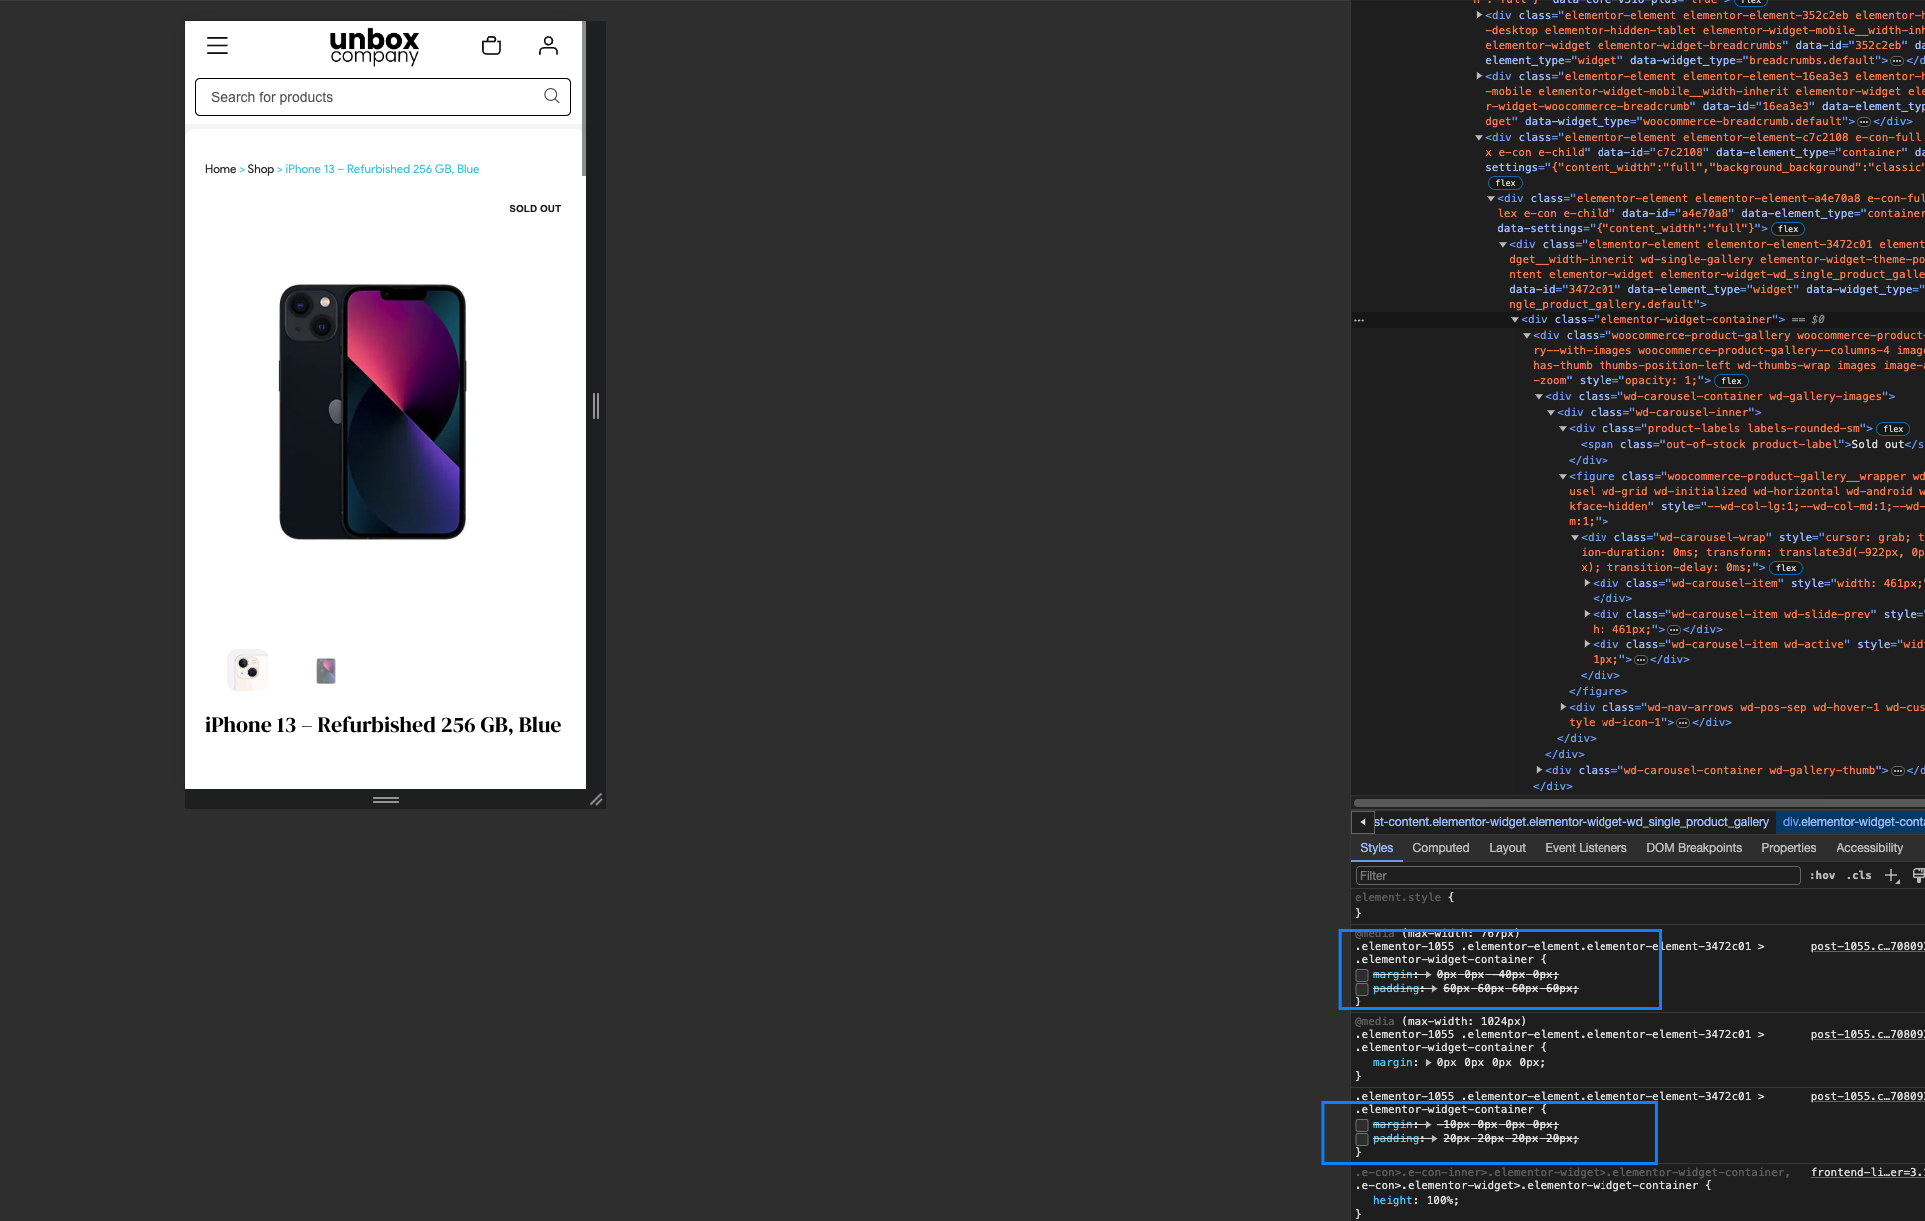The width and height of the screenshot is (1925, 1221).
Task: Click the viewport right-side resize handle
Action: tap(596, 405)
